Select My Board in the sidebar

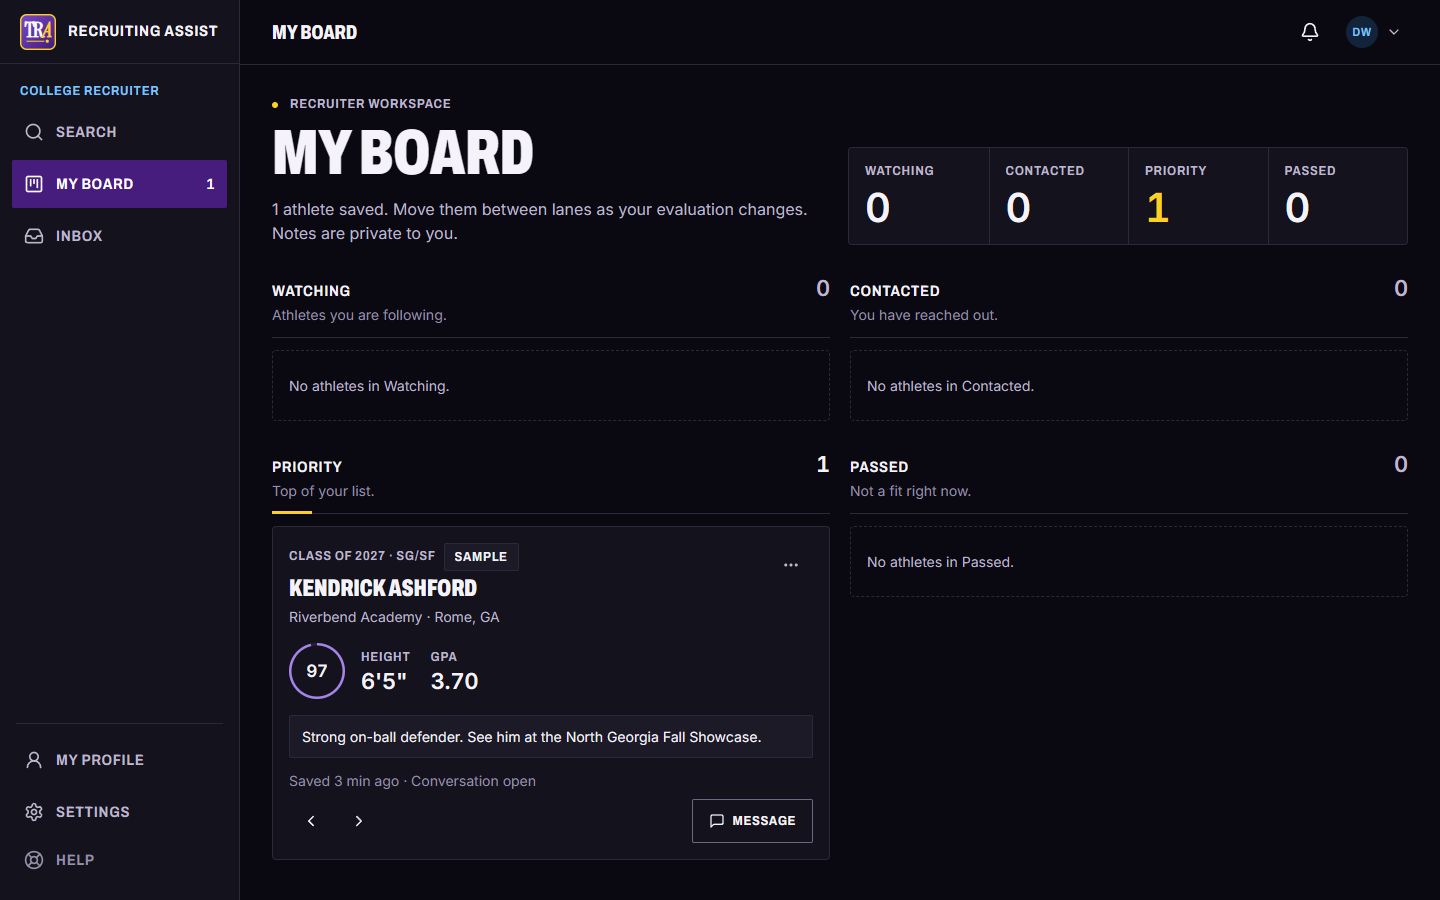pyautogui.click(x=119, y=184)
